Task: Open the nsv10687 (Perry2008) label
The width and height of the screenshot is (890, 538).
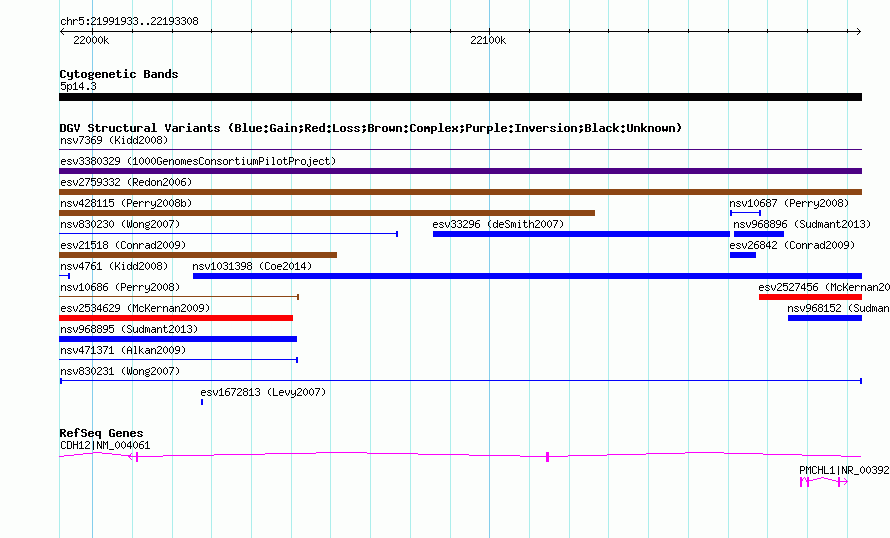Action: (789, 203)
